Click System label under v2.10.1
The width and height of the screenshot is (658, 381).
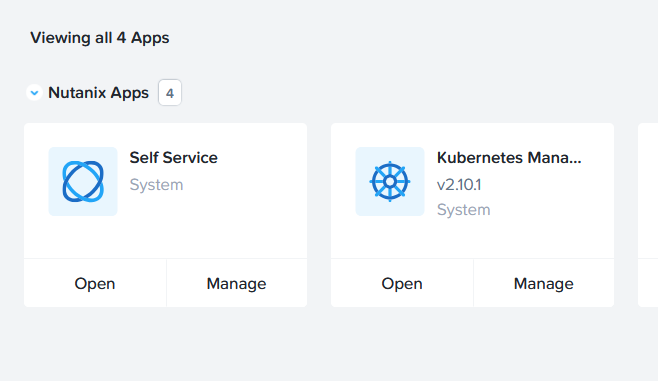[464, 209]
